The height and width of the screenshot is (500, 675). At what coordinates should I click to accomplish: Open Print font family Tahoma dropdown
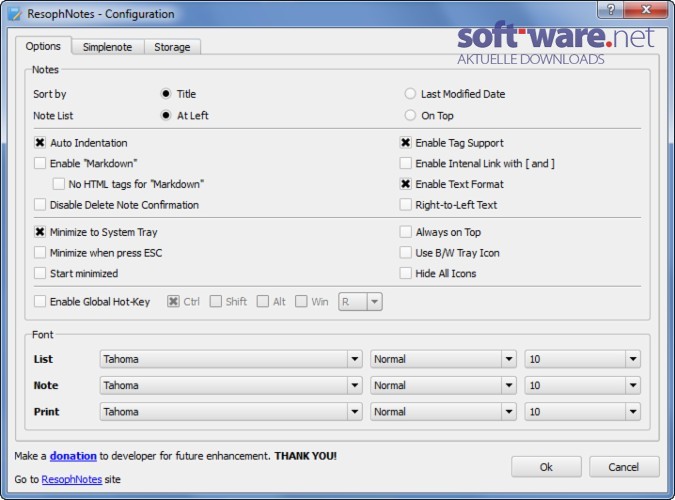[231, 411]
